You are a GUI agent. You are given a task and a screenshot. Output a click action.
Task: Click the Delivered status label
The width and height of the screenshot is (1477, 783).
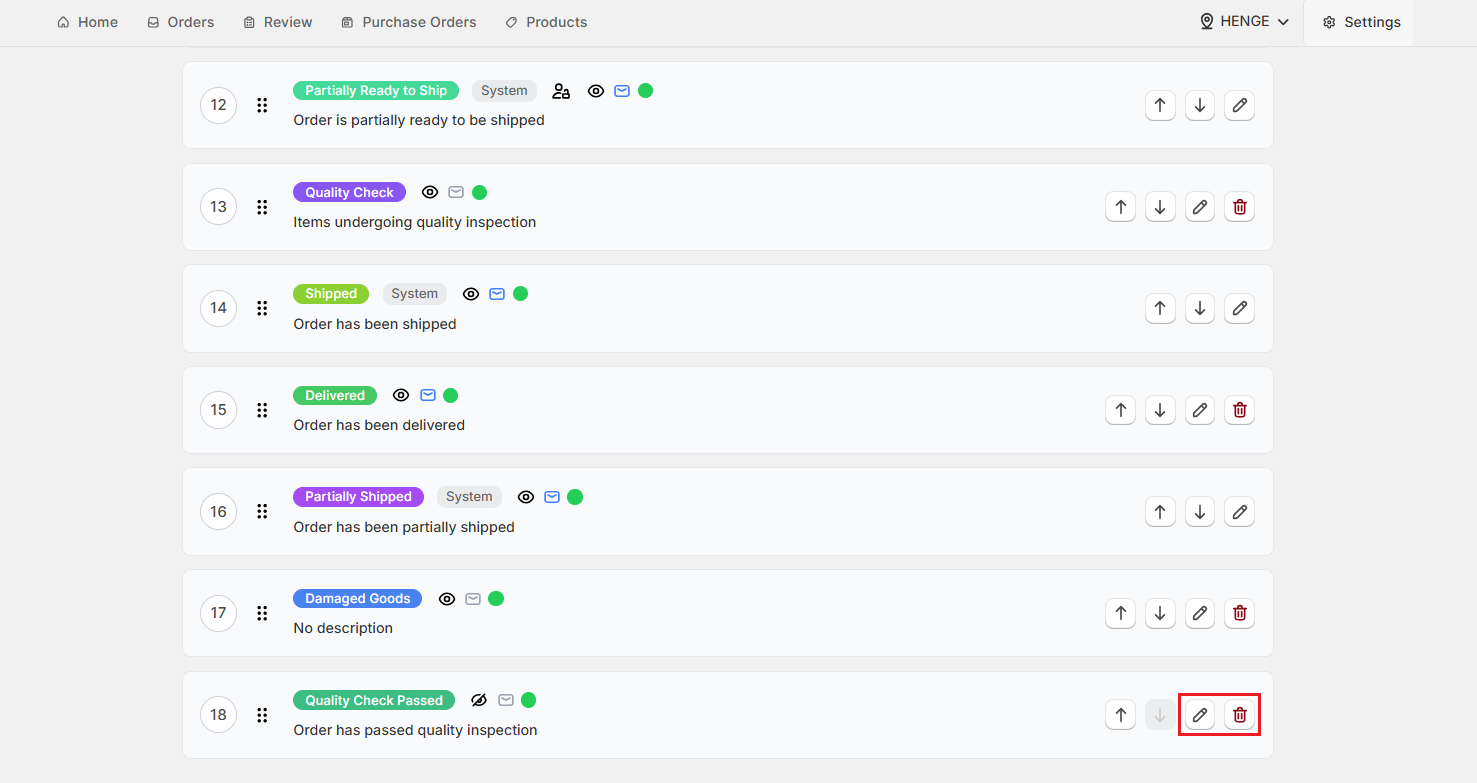click(335, 395)
